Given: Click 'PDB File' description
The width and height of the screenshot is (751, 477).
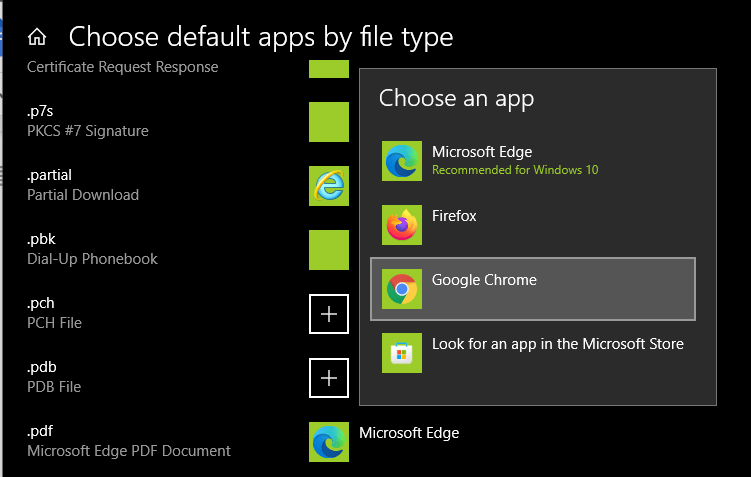Looking at the screenshot, I should 54,386.
